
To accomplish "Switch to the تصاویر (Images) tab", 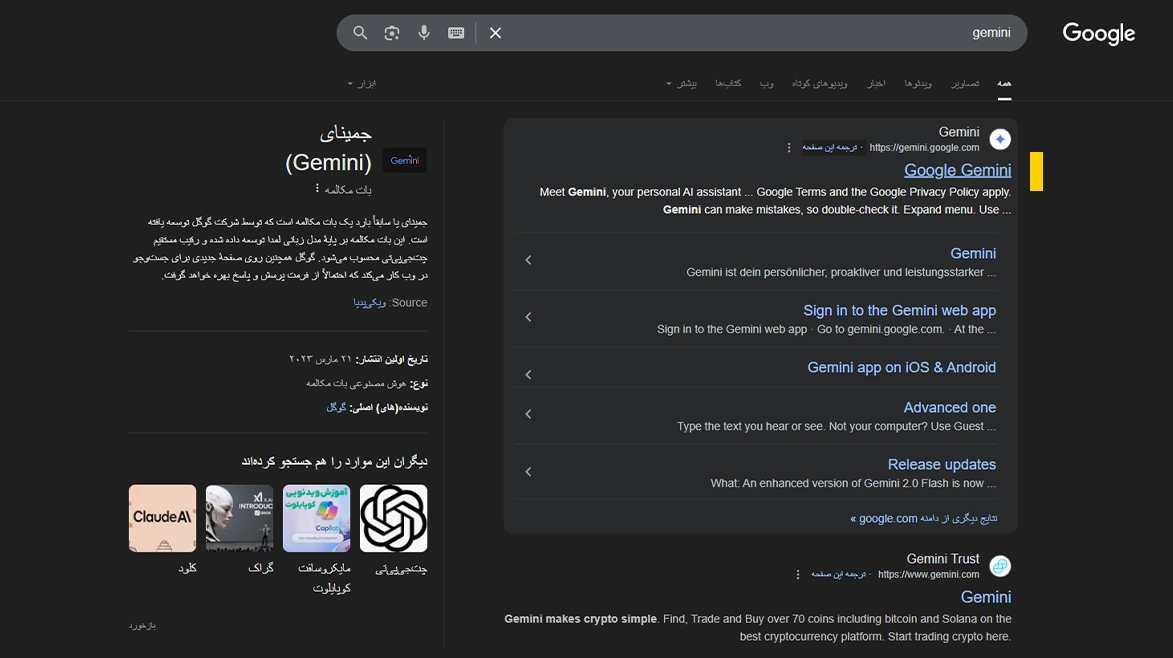I will (x=965, y=84).
